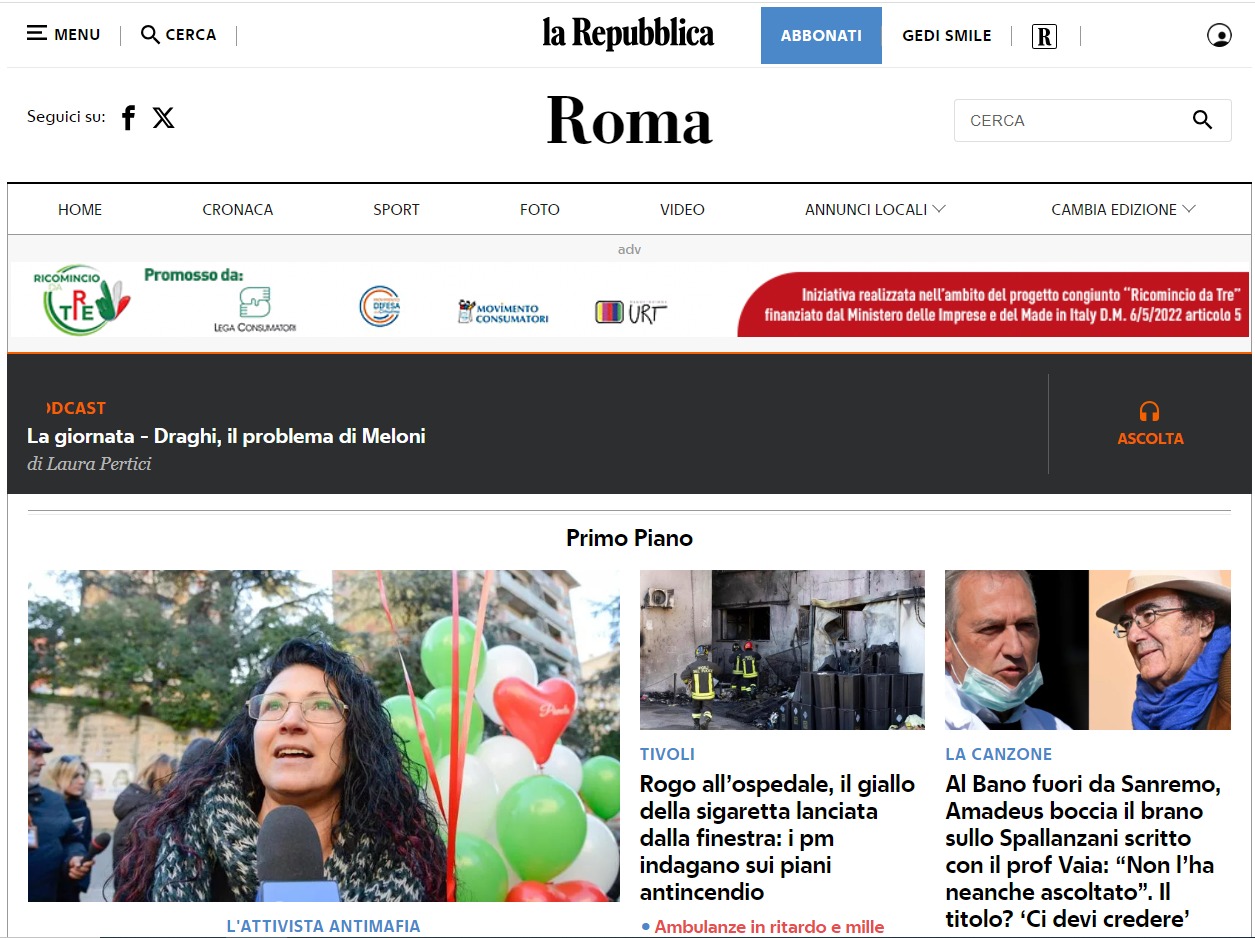Expand the ANNUNCI LOCALI dropdown
Image resolution: width=1255 pixels, height=938 pixels.
(x=875, y=209)
